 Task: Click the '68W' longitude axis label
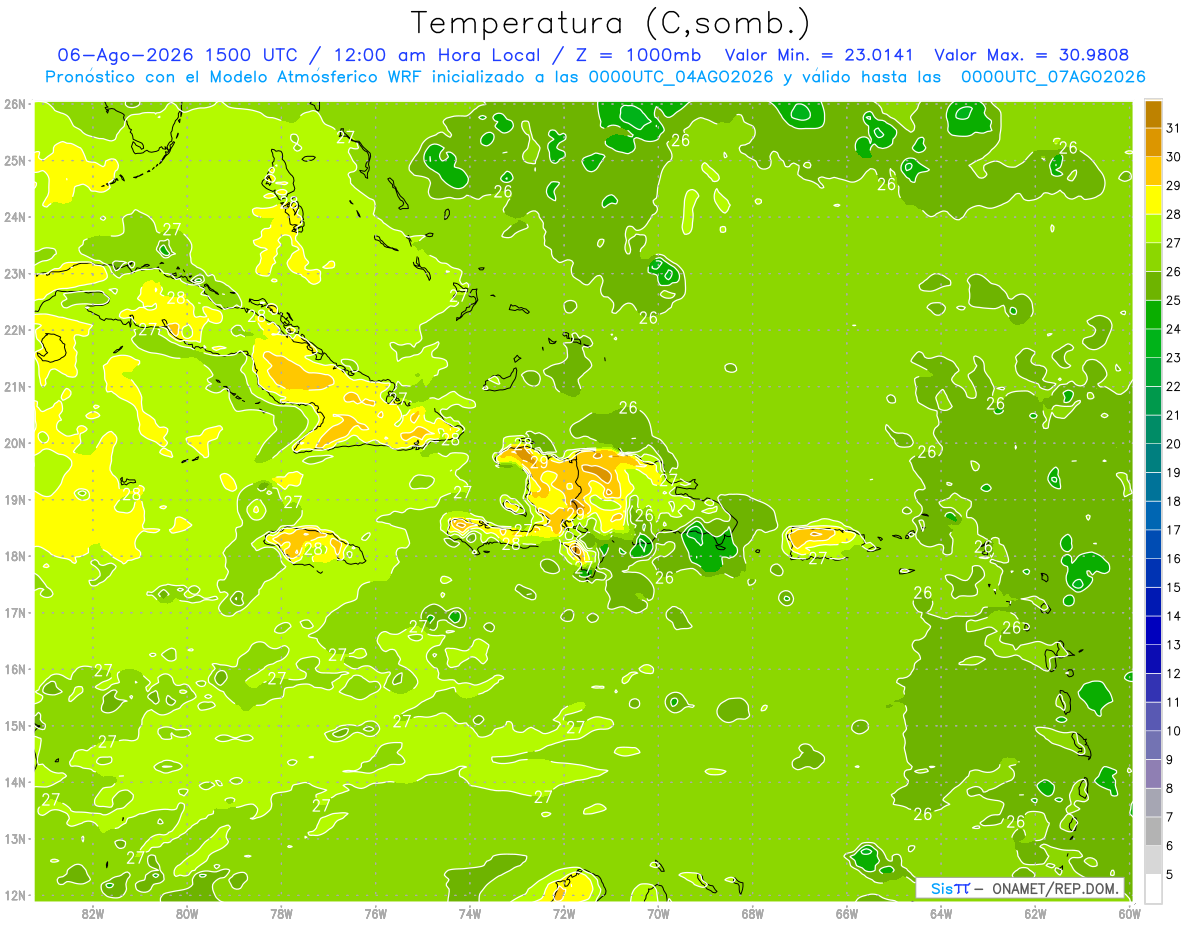[x=753, y=914]
